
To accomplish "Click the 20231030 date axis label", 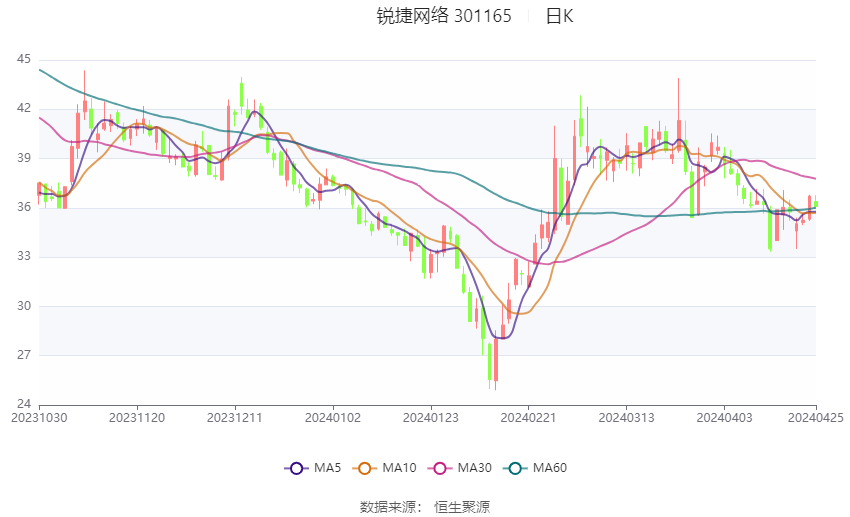I will click(x=39, y=417).
